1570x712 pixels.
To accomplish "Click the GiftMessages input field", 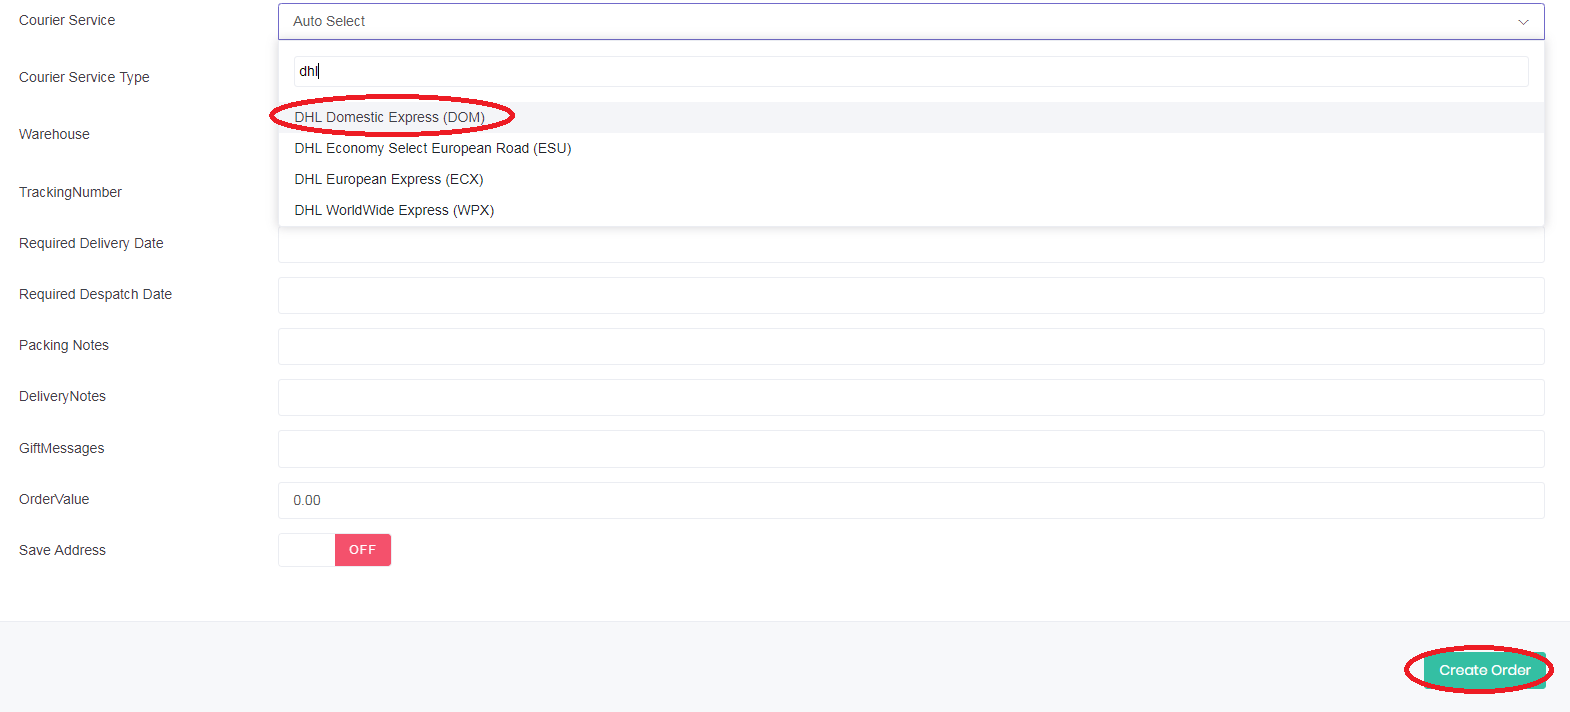I will pos(911,449).
